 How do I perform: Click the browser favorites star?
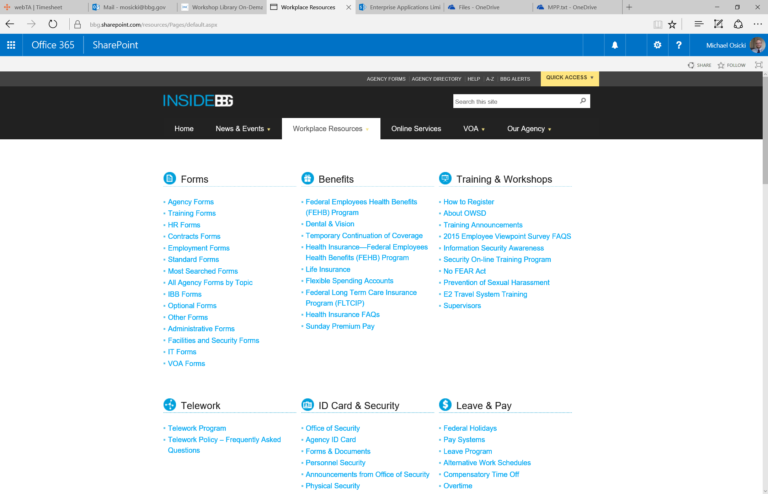(672, 23)
